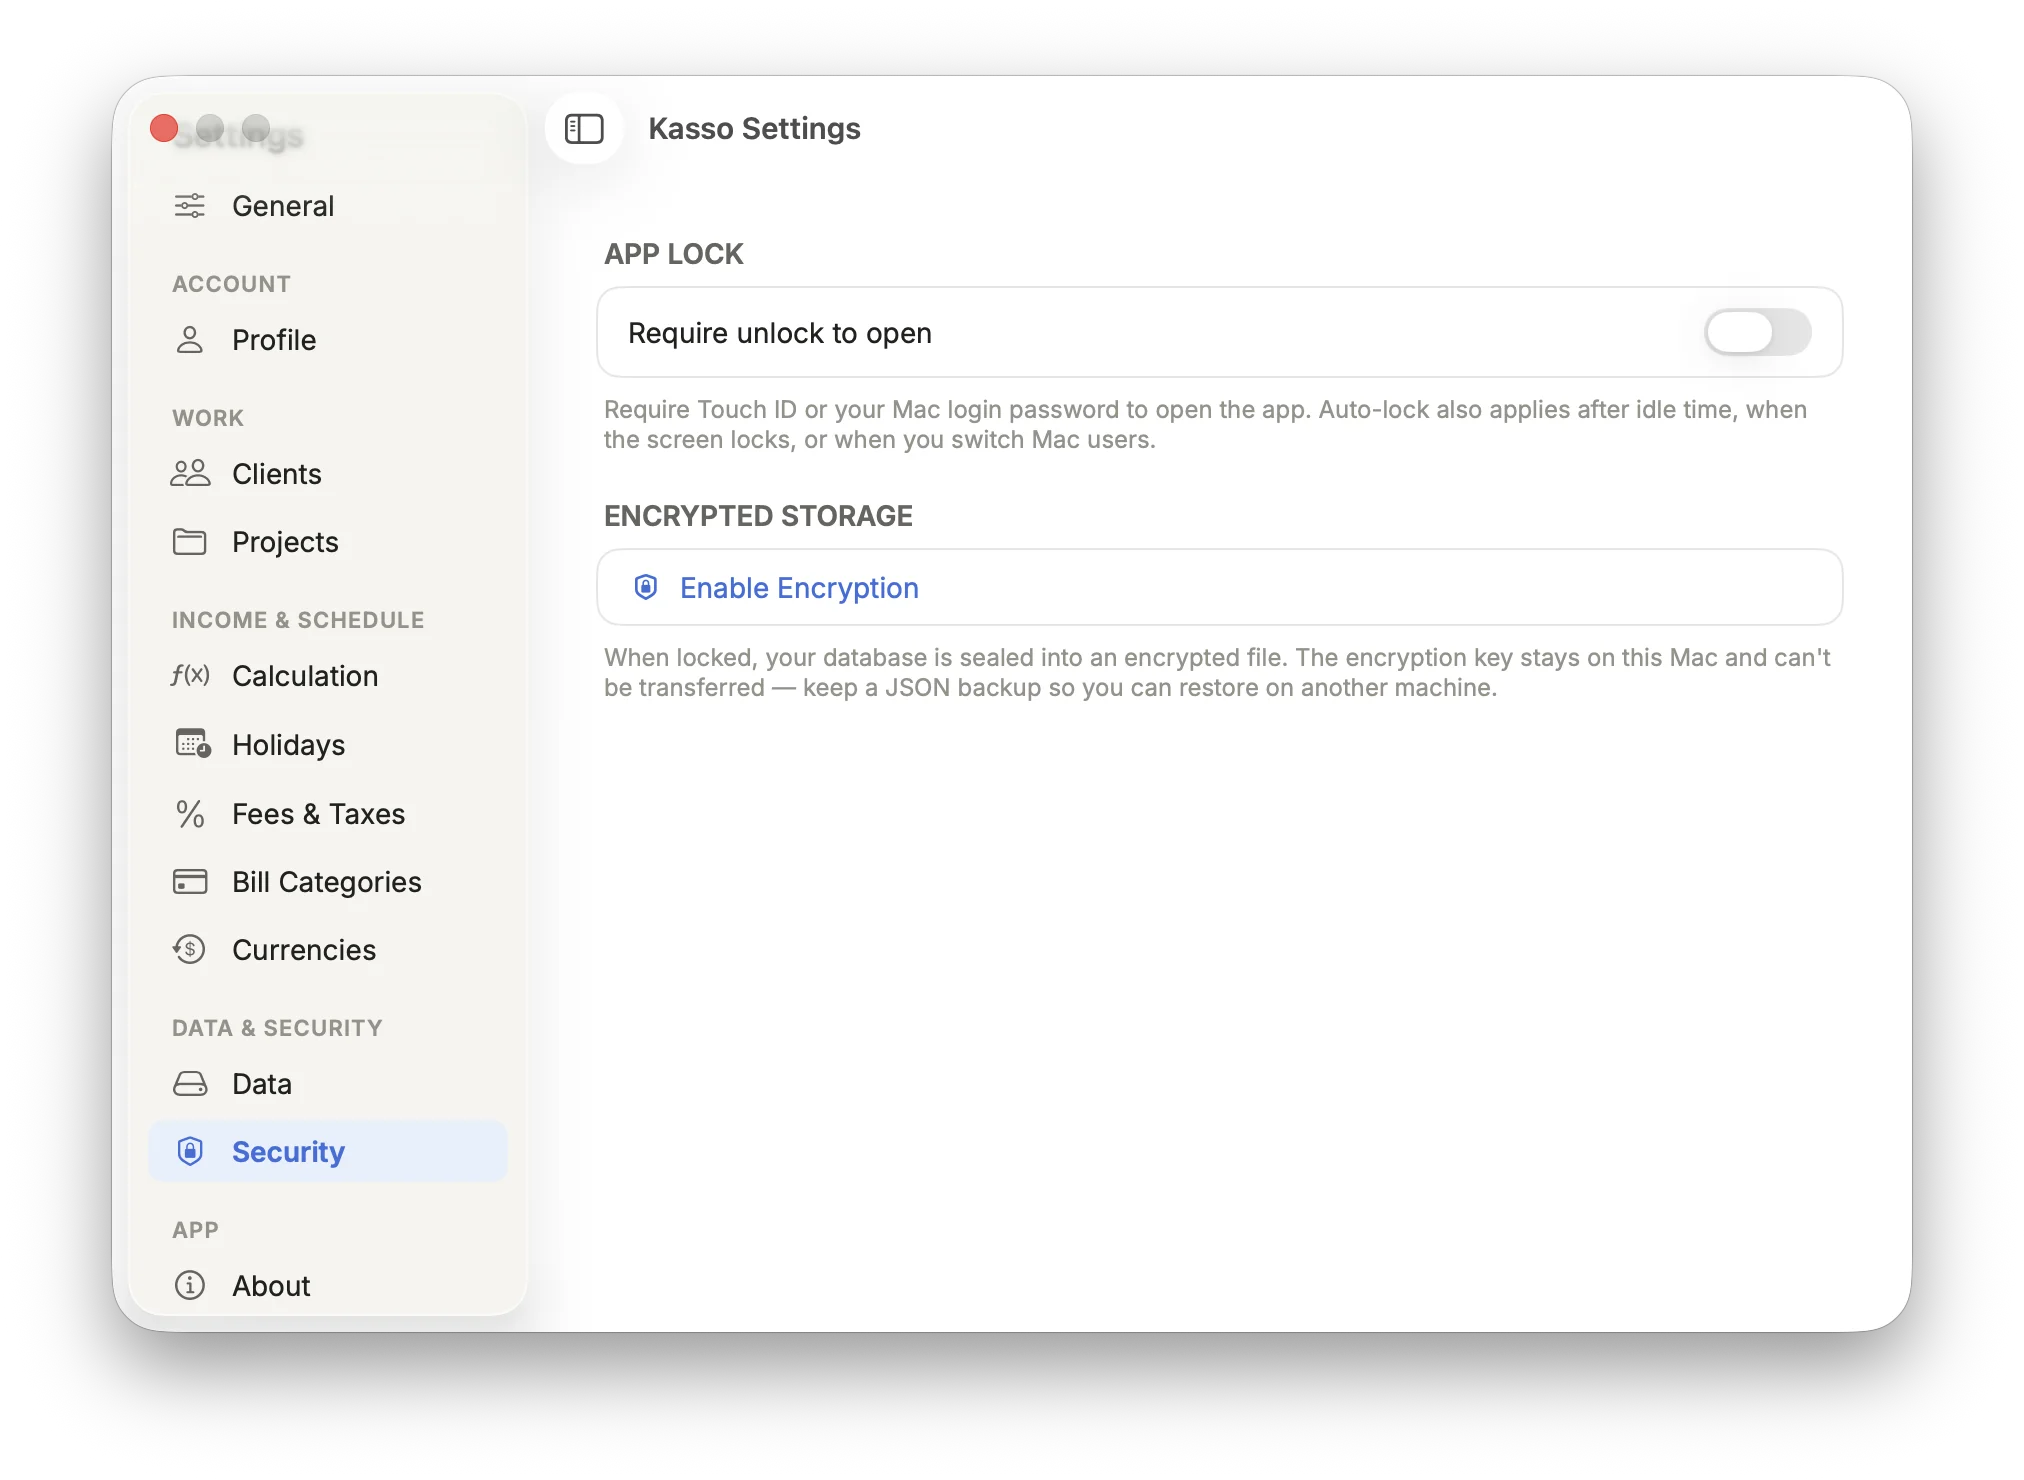Screen dimensions: 2024x1480
Task: Click the APP sidebar header
Action: (195, 1230)
